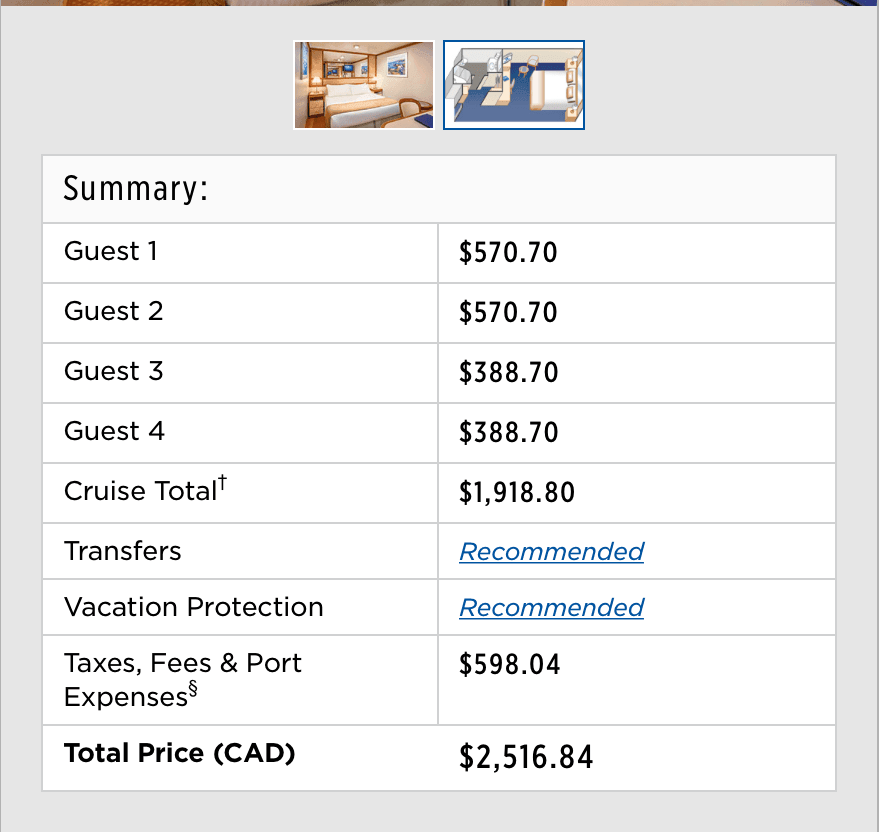This screenshot has height=832, width=886.
Task: Click the Total Price (CAD) label
Action: [179, 754]
